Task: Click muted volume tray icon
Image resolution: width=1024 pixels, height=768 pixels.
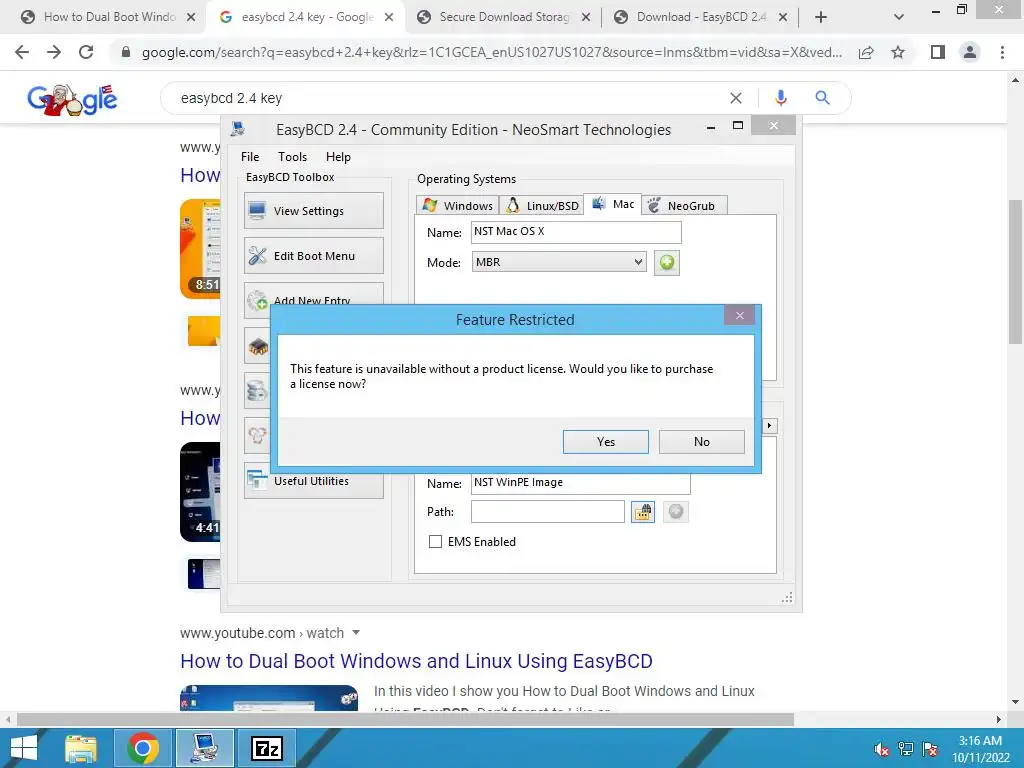Action: 882,749
